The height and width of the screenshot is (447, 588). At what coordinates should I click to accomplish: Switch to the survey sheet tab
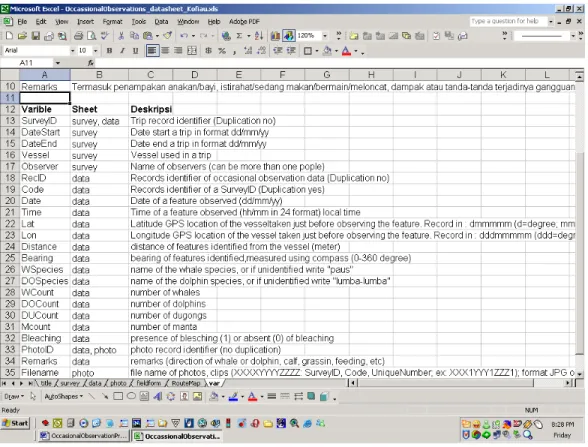coord(70,383)
